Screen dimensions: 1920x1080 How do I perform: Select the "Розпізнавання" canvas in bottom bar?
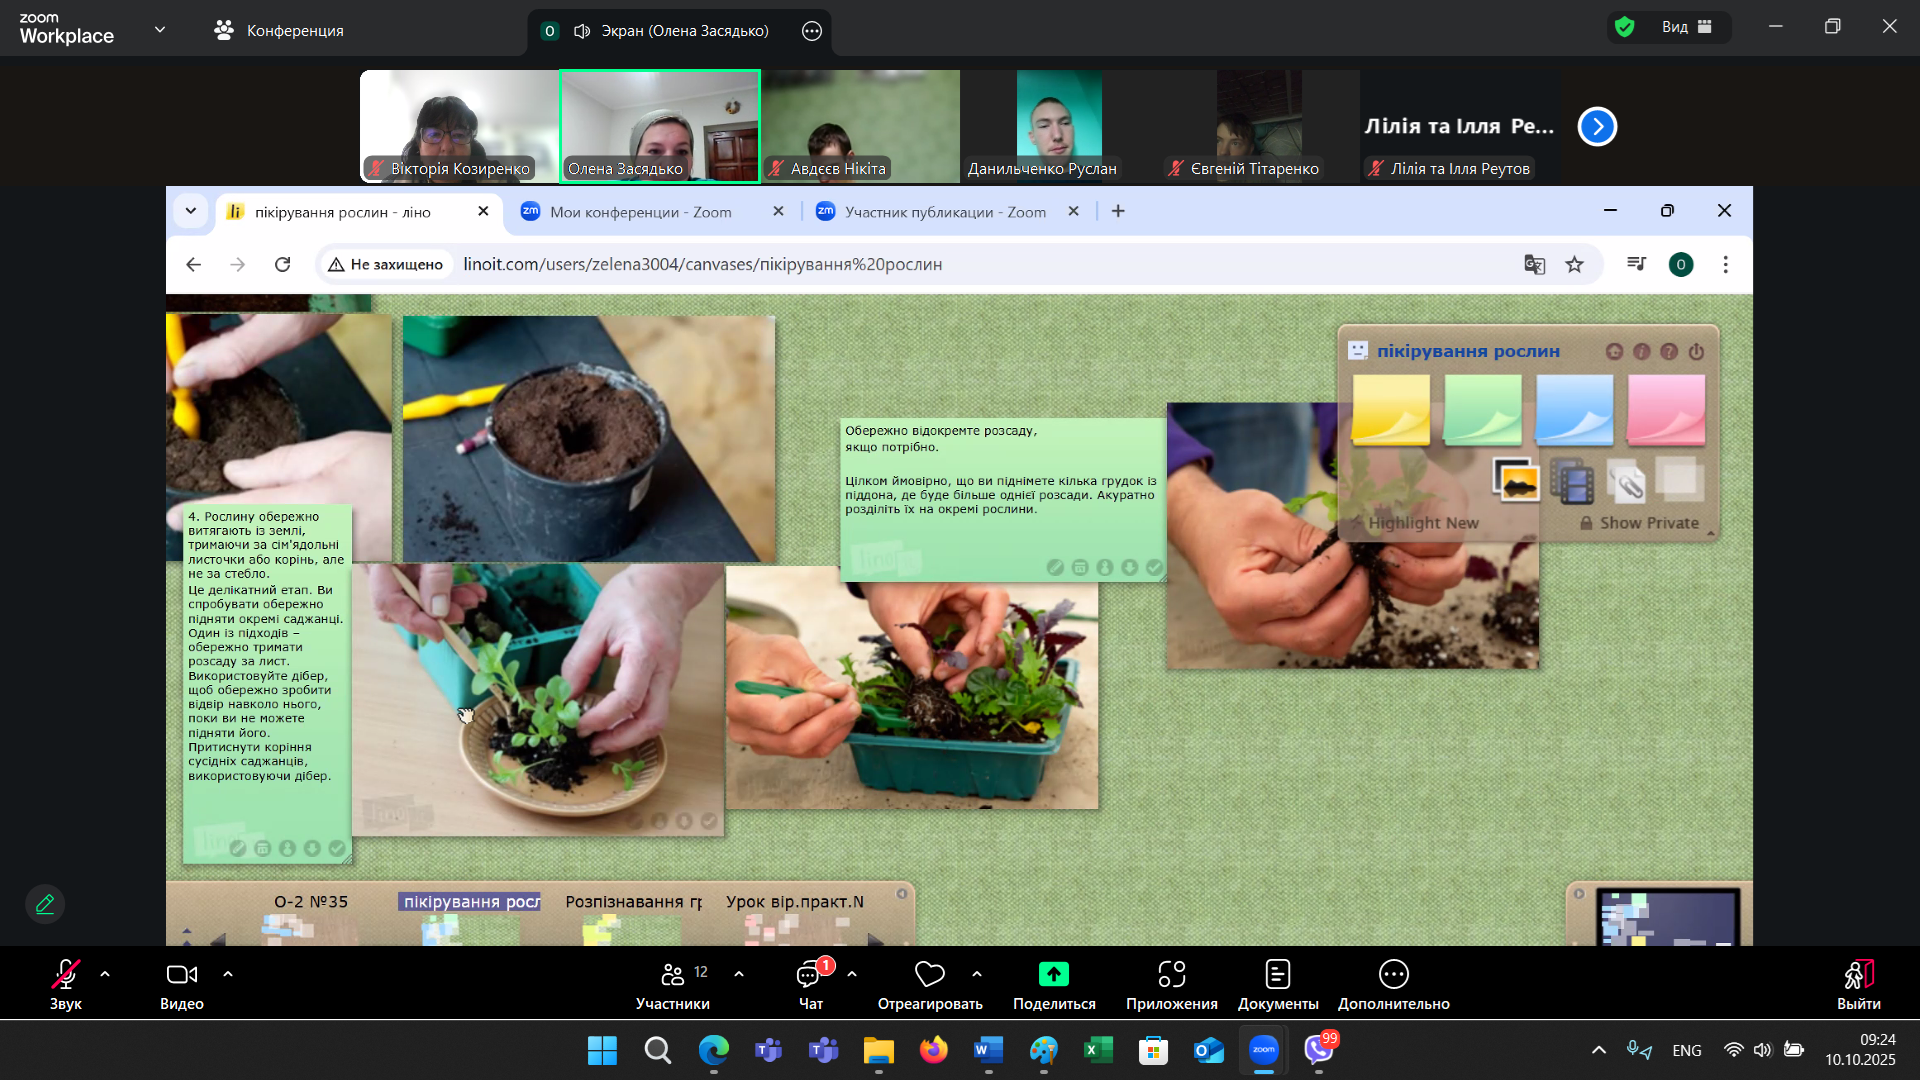[x=633, y=902]
